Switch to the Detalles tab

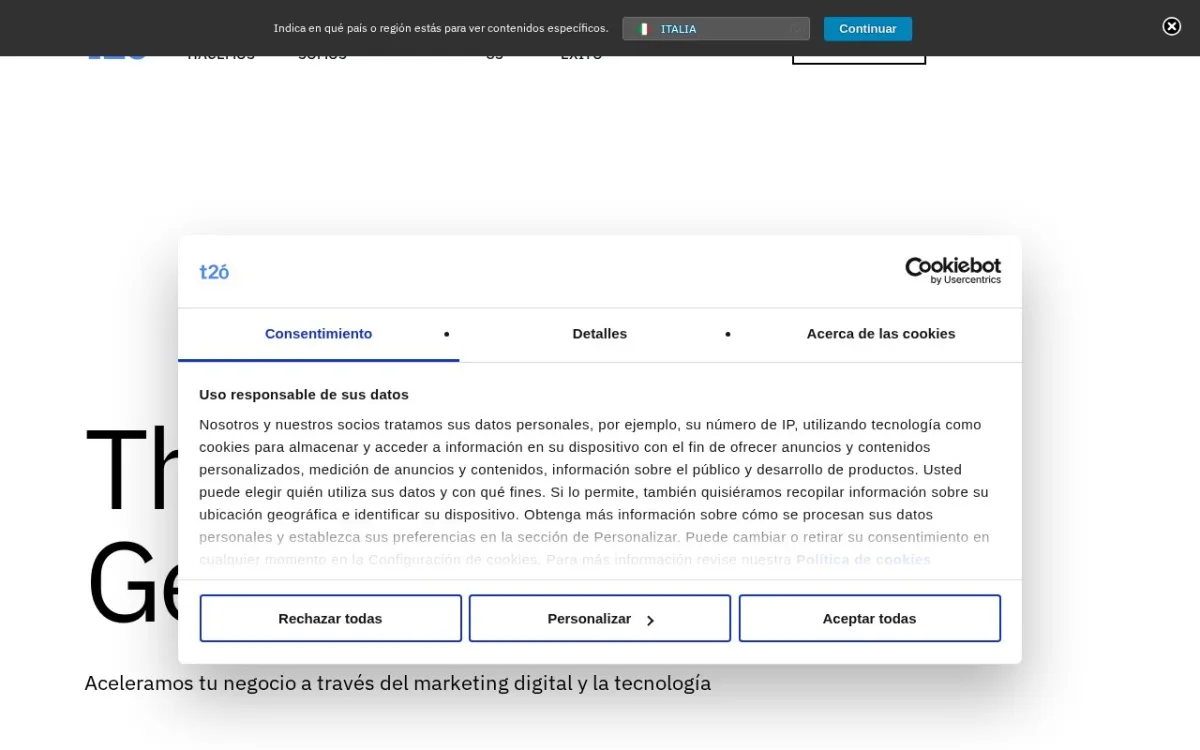tap(600, 334)
